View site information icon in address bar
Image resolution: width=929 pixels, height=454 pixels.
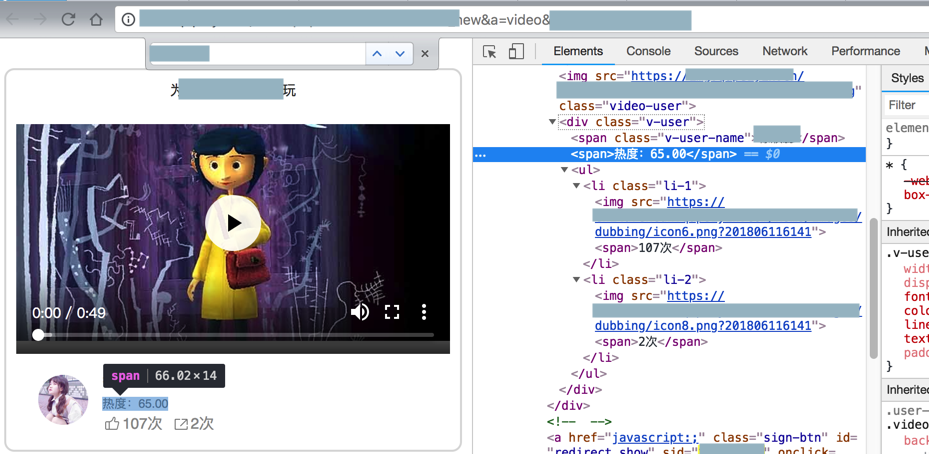tap(129, 20)
